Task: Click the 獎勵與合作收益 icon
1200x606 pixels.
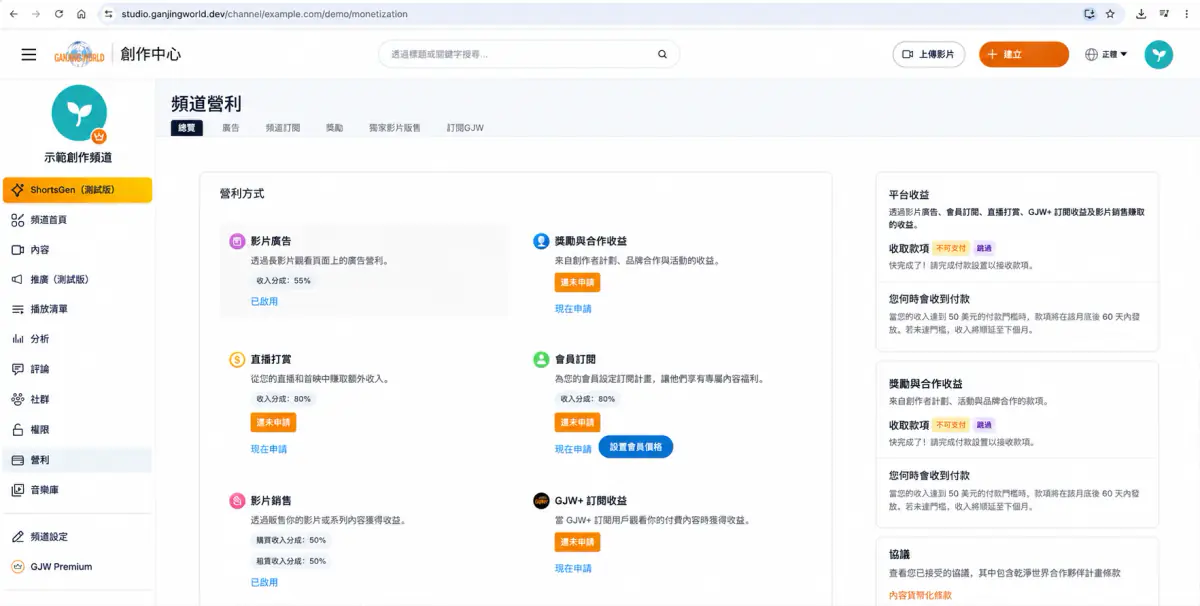Action: click(541, 241)
